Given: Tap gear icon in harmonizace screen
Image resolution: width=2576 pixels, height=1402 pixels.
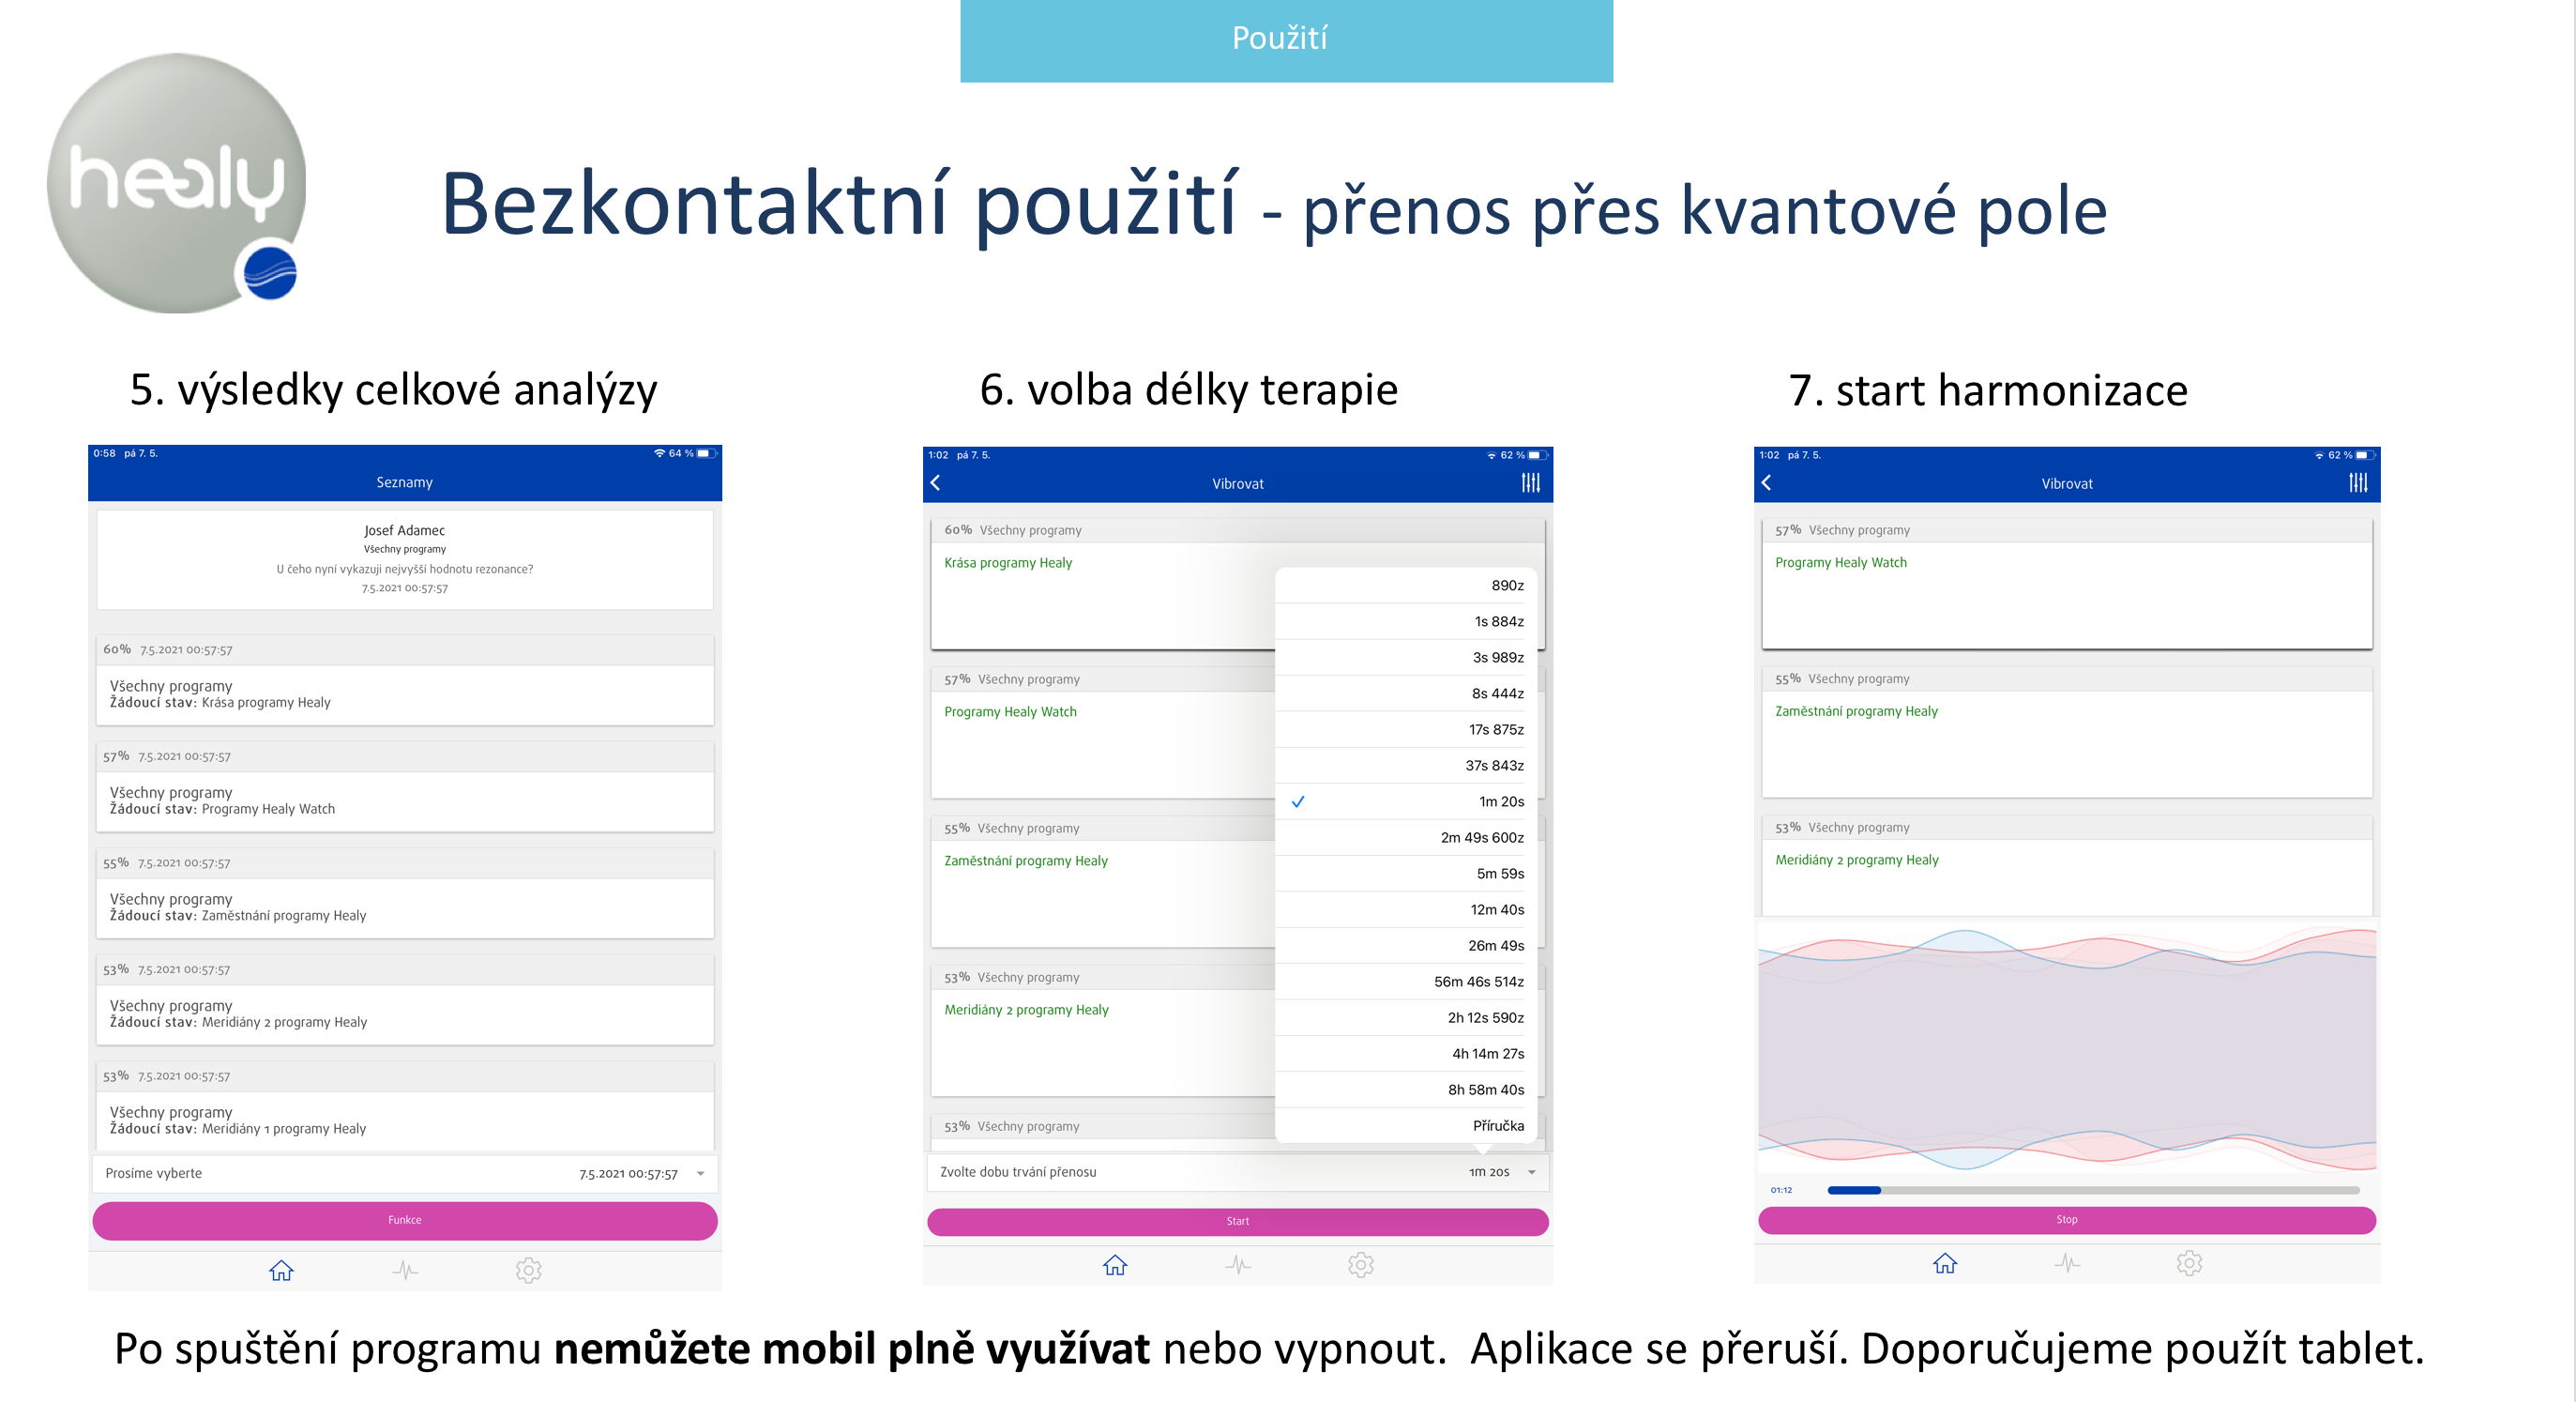Looking at the screenshot, I should (x=2189, y=1263).
